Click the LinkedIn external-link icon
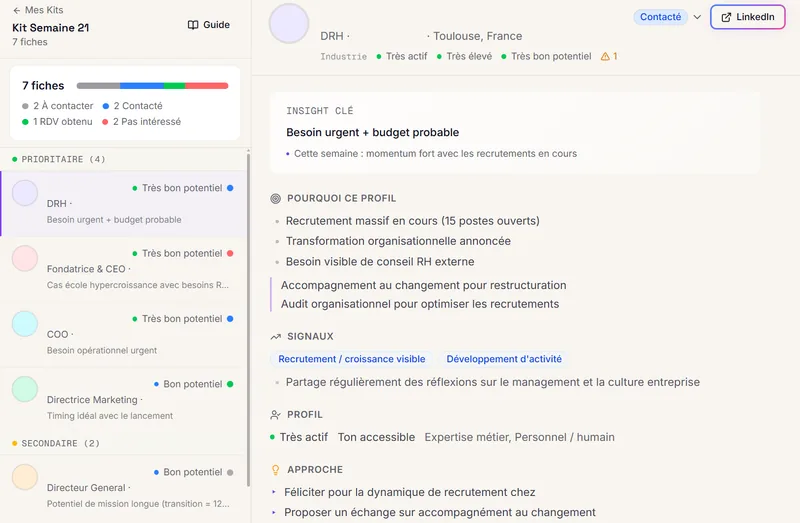The width and height of the screenshot is (800, 523). (x=726, y=17)
